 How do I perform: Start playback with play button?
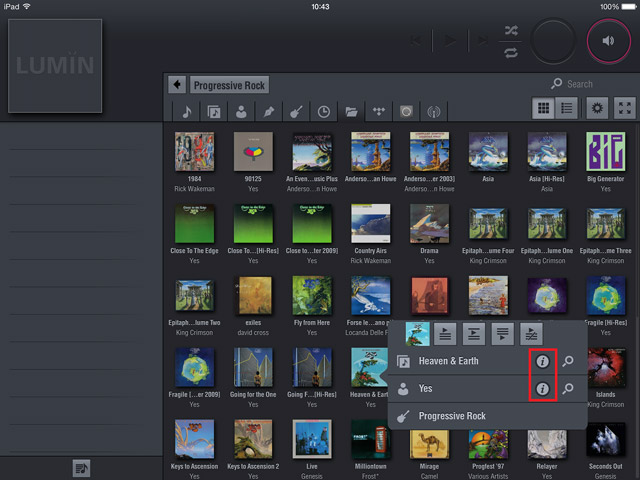pyautogui.click(x=451, y=40)
